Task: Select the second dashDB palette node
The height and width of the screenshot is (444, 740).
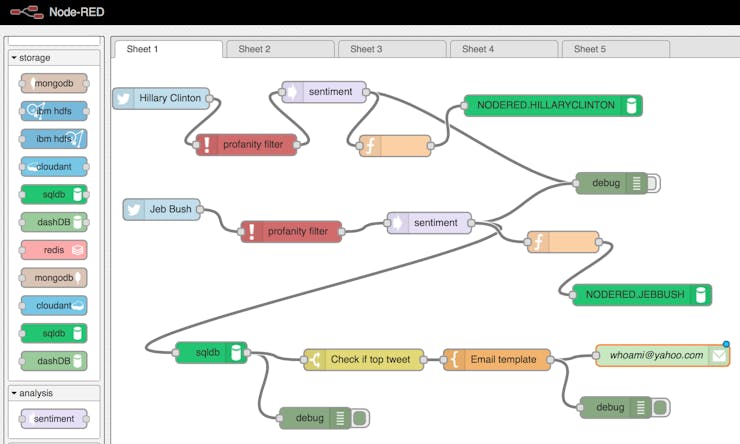Action: [x=54, y=361]
